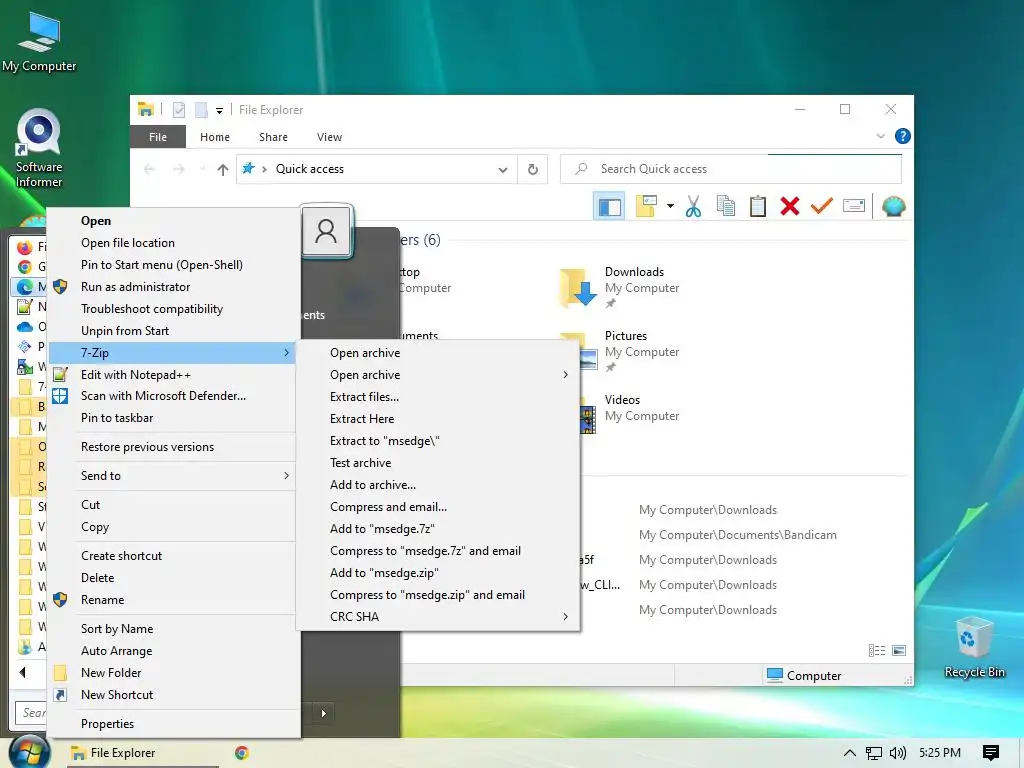Open the action center notification icon

click(991, 753)
